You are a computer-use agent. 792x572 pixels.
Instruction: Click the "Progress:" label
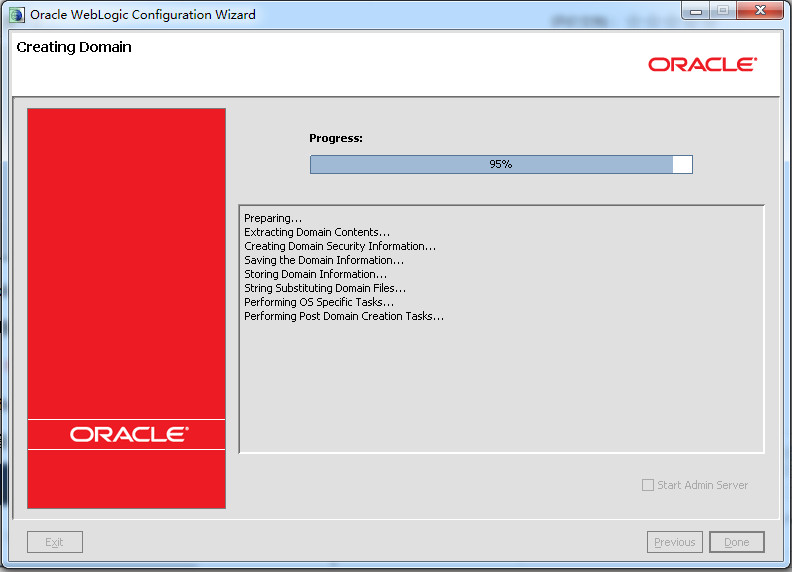tap(336, 138)
